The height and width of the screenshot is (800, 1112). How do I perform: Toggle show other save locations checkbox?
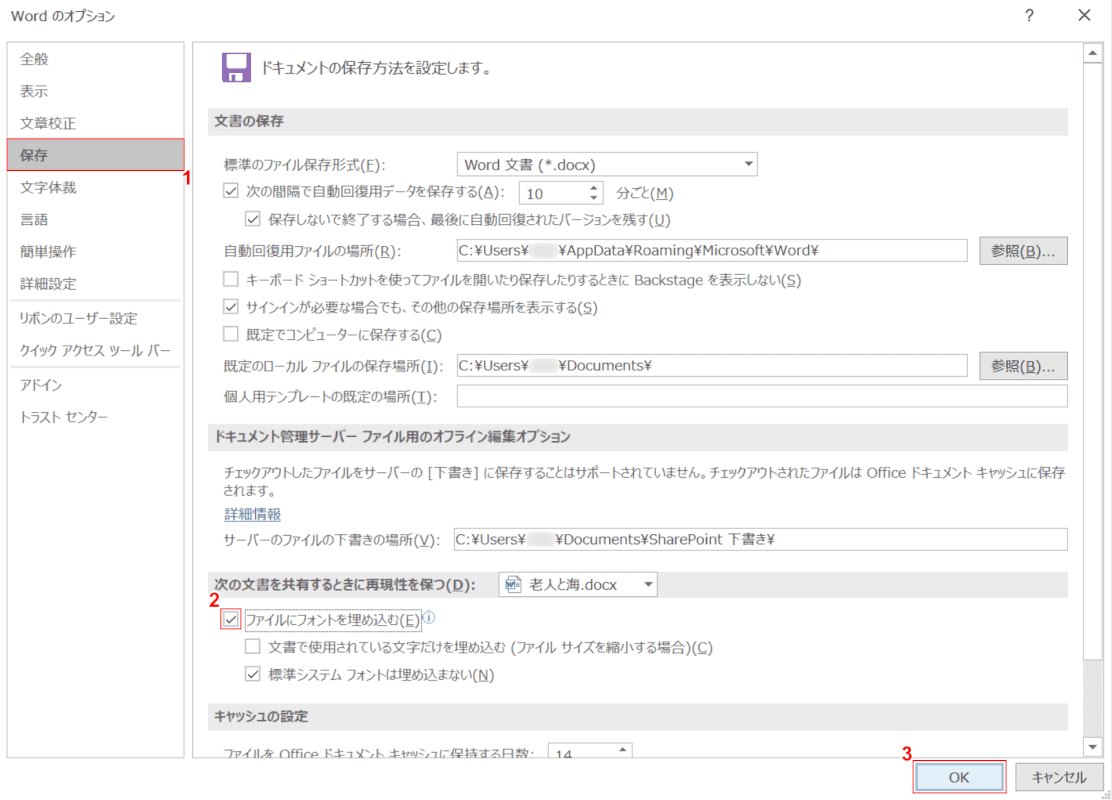(230, 307)
